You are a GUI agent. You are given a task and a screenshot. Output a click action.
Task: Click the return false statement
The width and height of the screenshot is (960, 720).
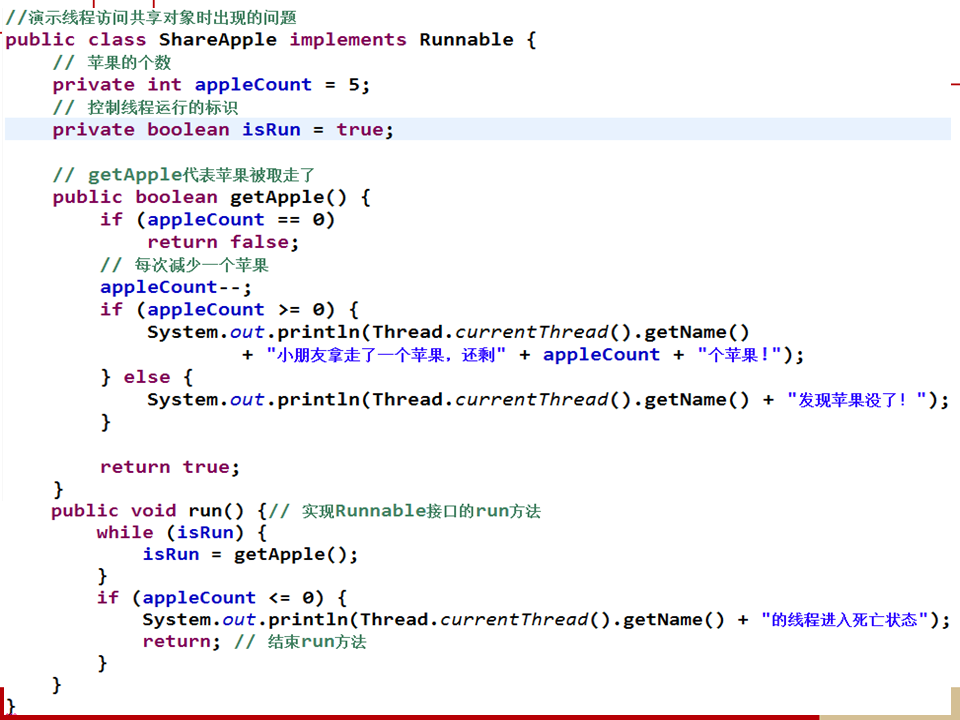tap(223, 242)
